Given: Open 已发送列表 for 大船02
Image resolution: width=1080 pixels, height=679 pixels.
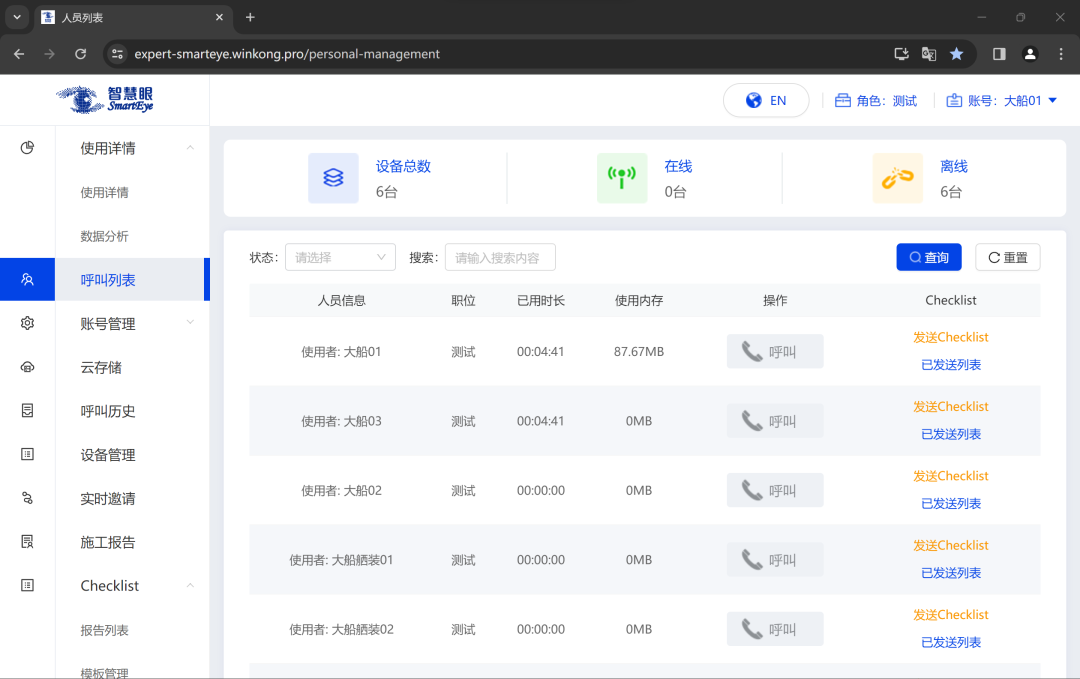Looking at the screenshot, I should pos(951,503).
